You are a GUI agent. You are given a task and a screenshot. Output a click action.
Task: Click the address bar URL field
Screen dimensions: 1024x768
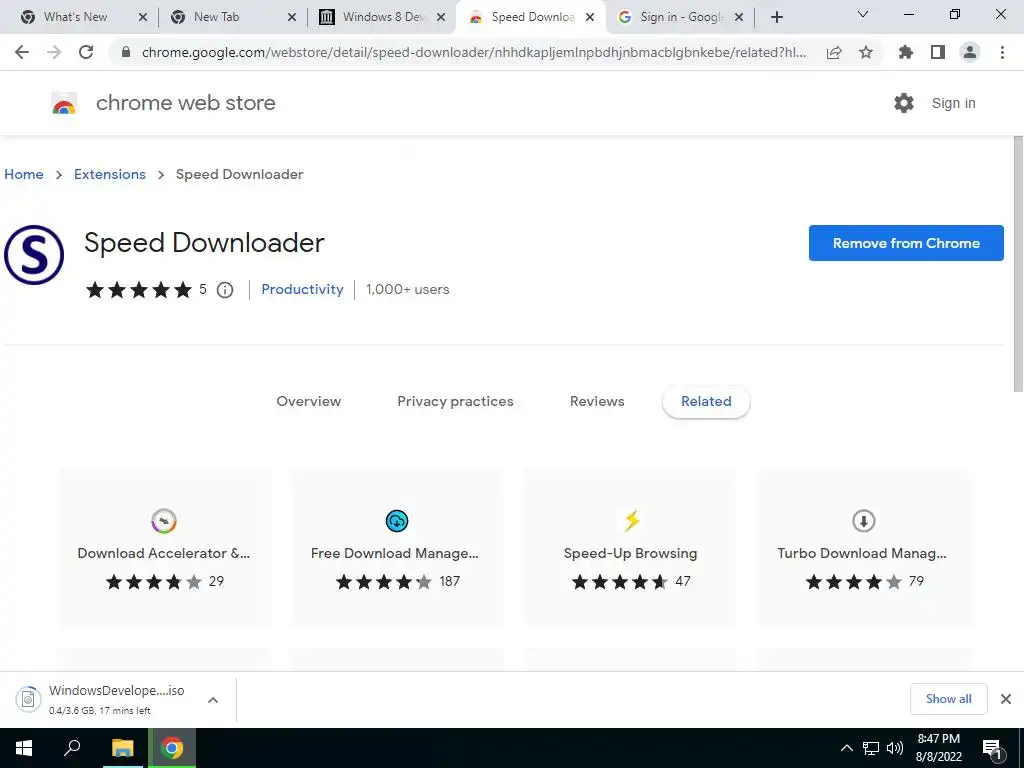[473, 52]
